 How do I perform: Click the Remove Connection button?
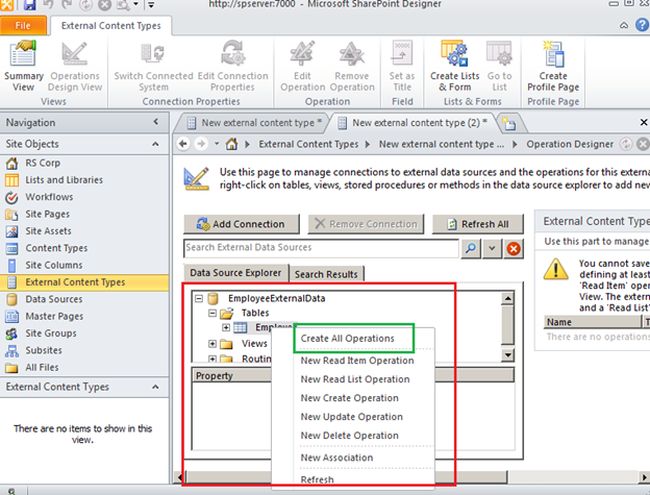[366, 224]
